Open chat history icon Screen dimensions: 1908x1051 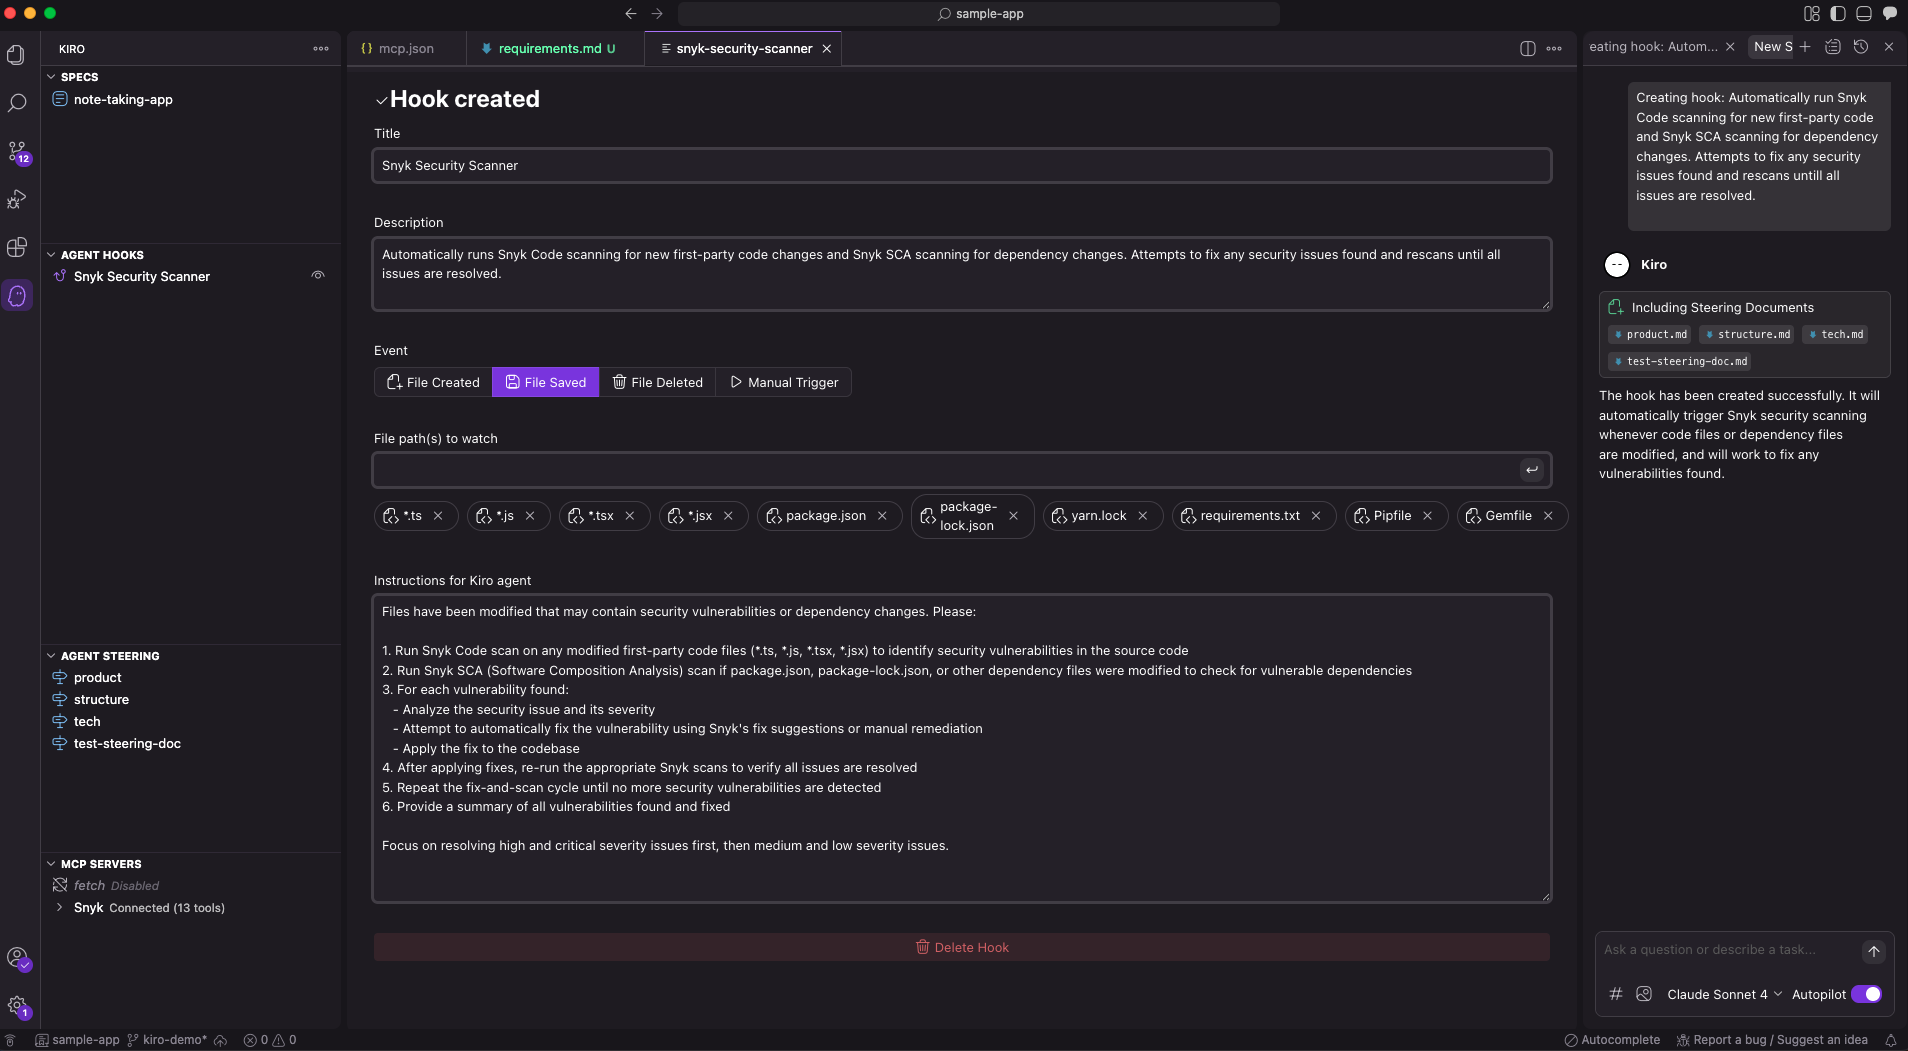[x=1860, y=47]
